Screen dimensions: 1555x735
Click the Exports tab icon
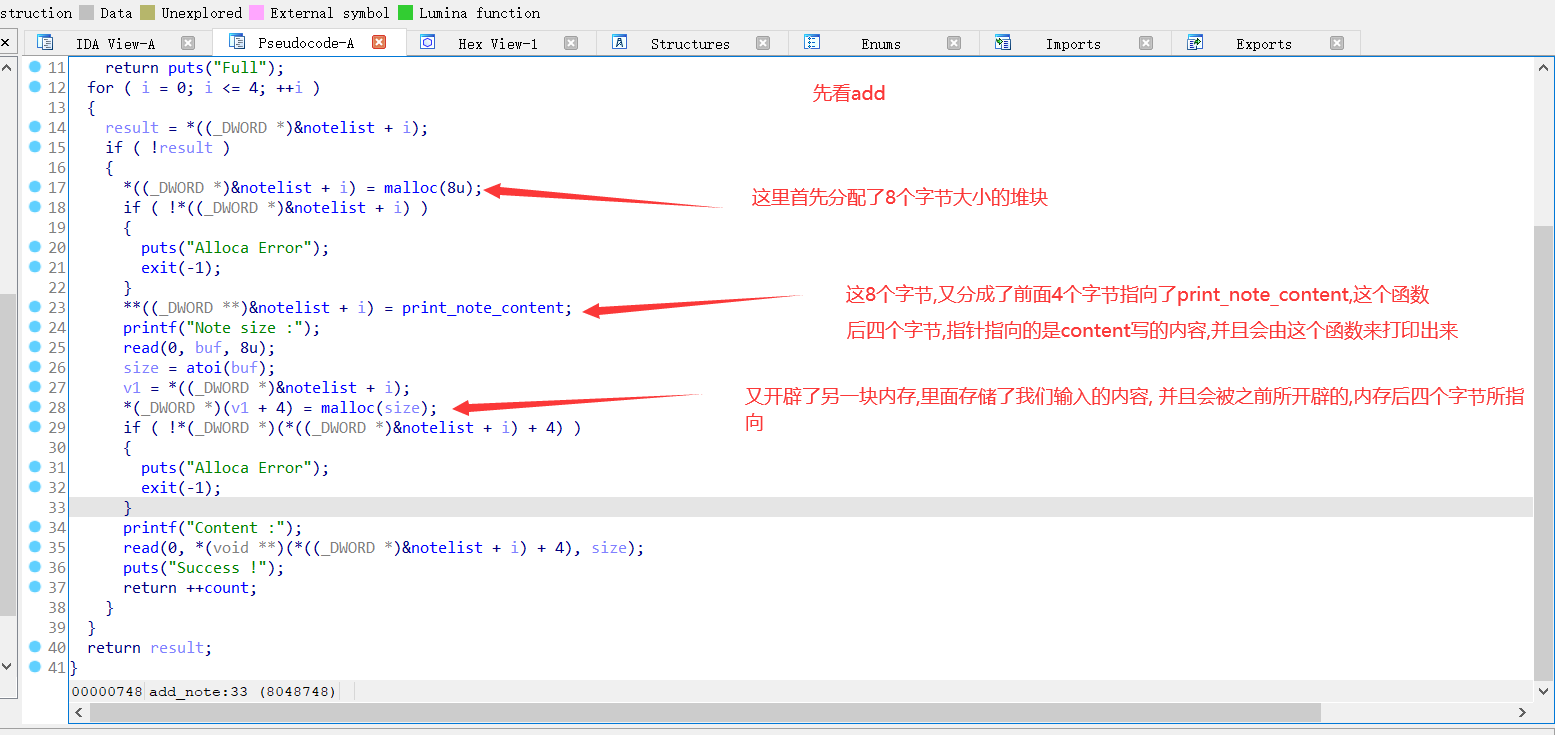coord(1194,42)
